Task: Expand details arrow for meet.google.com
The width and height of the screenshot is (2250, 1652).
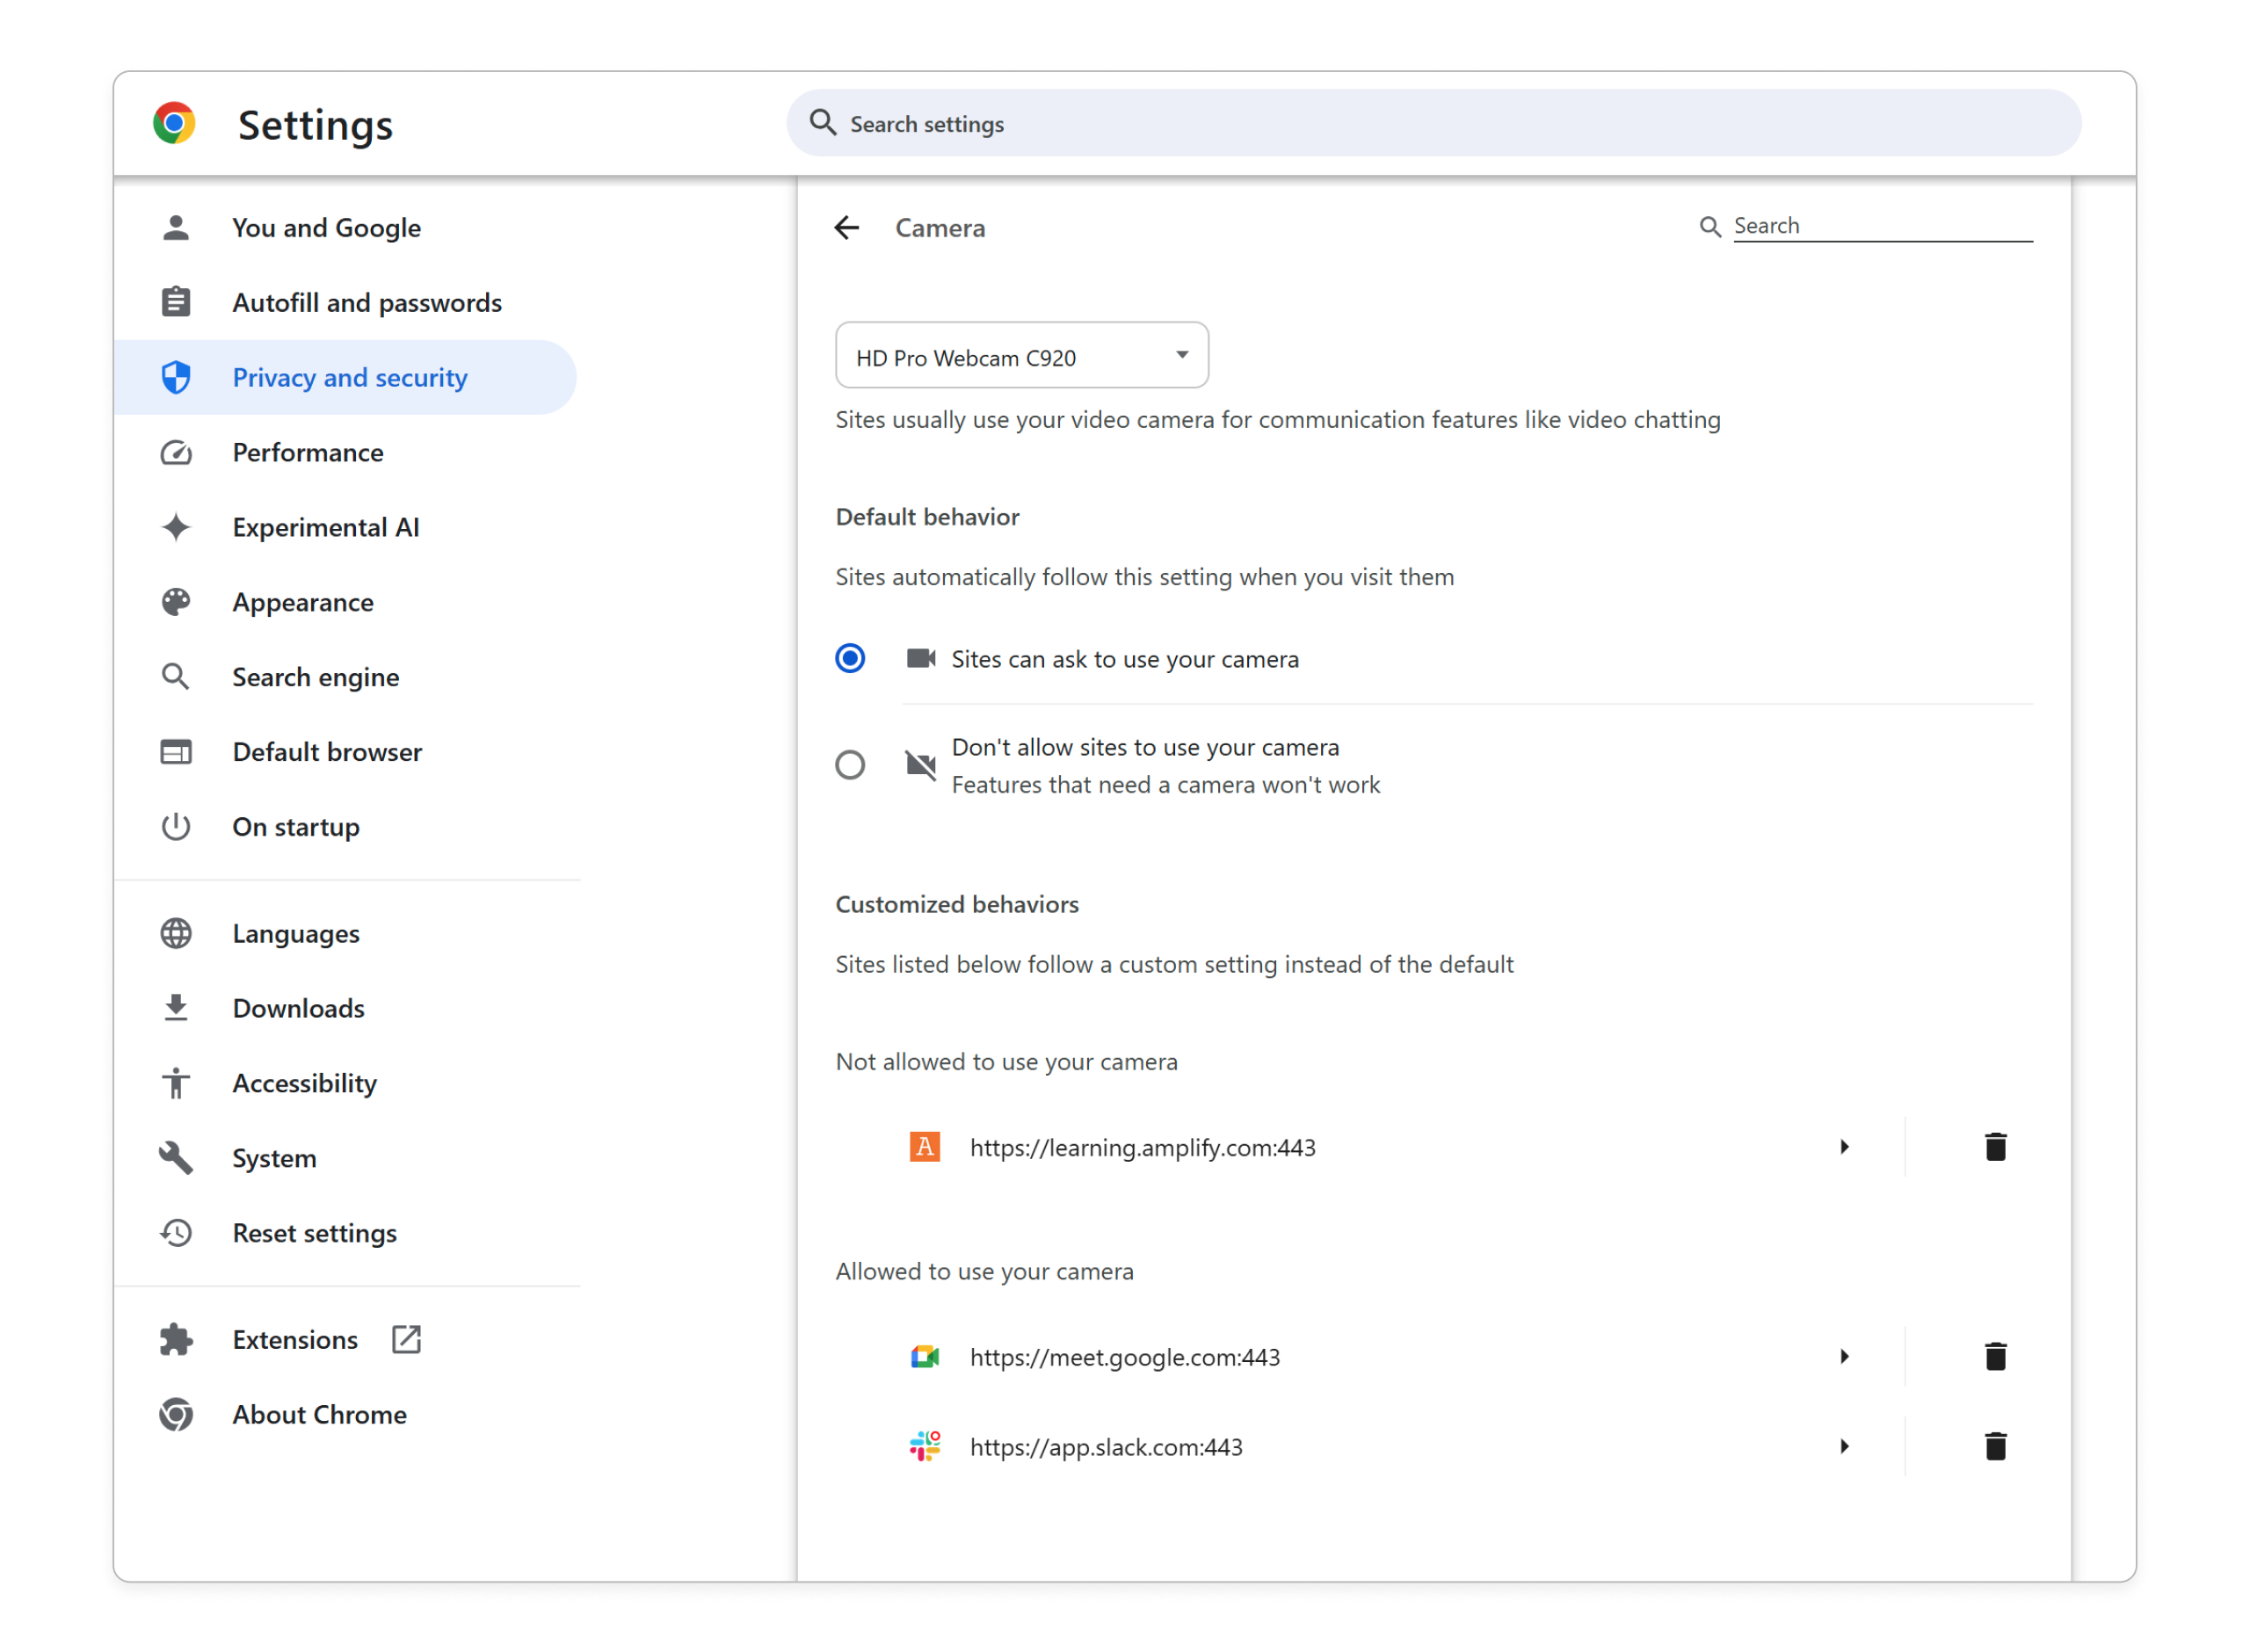Action: 1843,1357
